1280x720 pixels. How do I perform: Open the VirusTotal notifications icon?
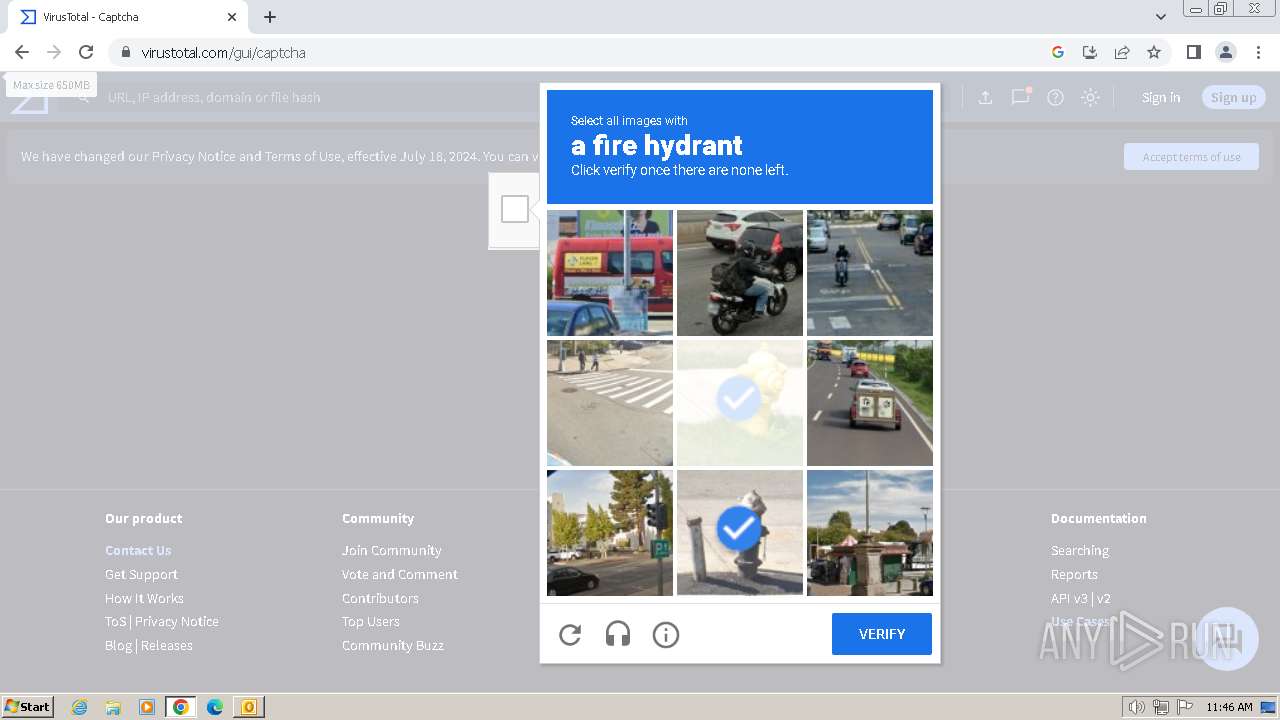point(1020,97)
